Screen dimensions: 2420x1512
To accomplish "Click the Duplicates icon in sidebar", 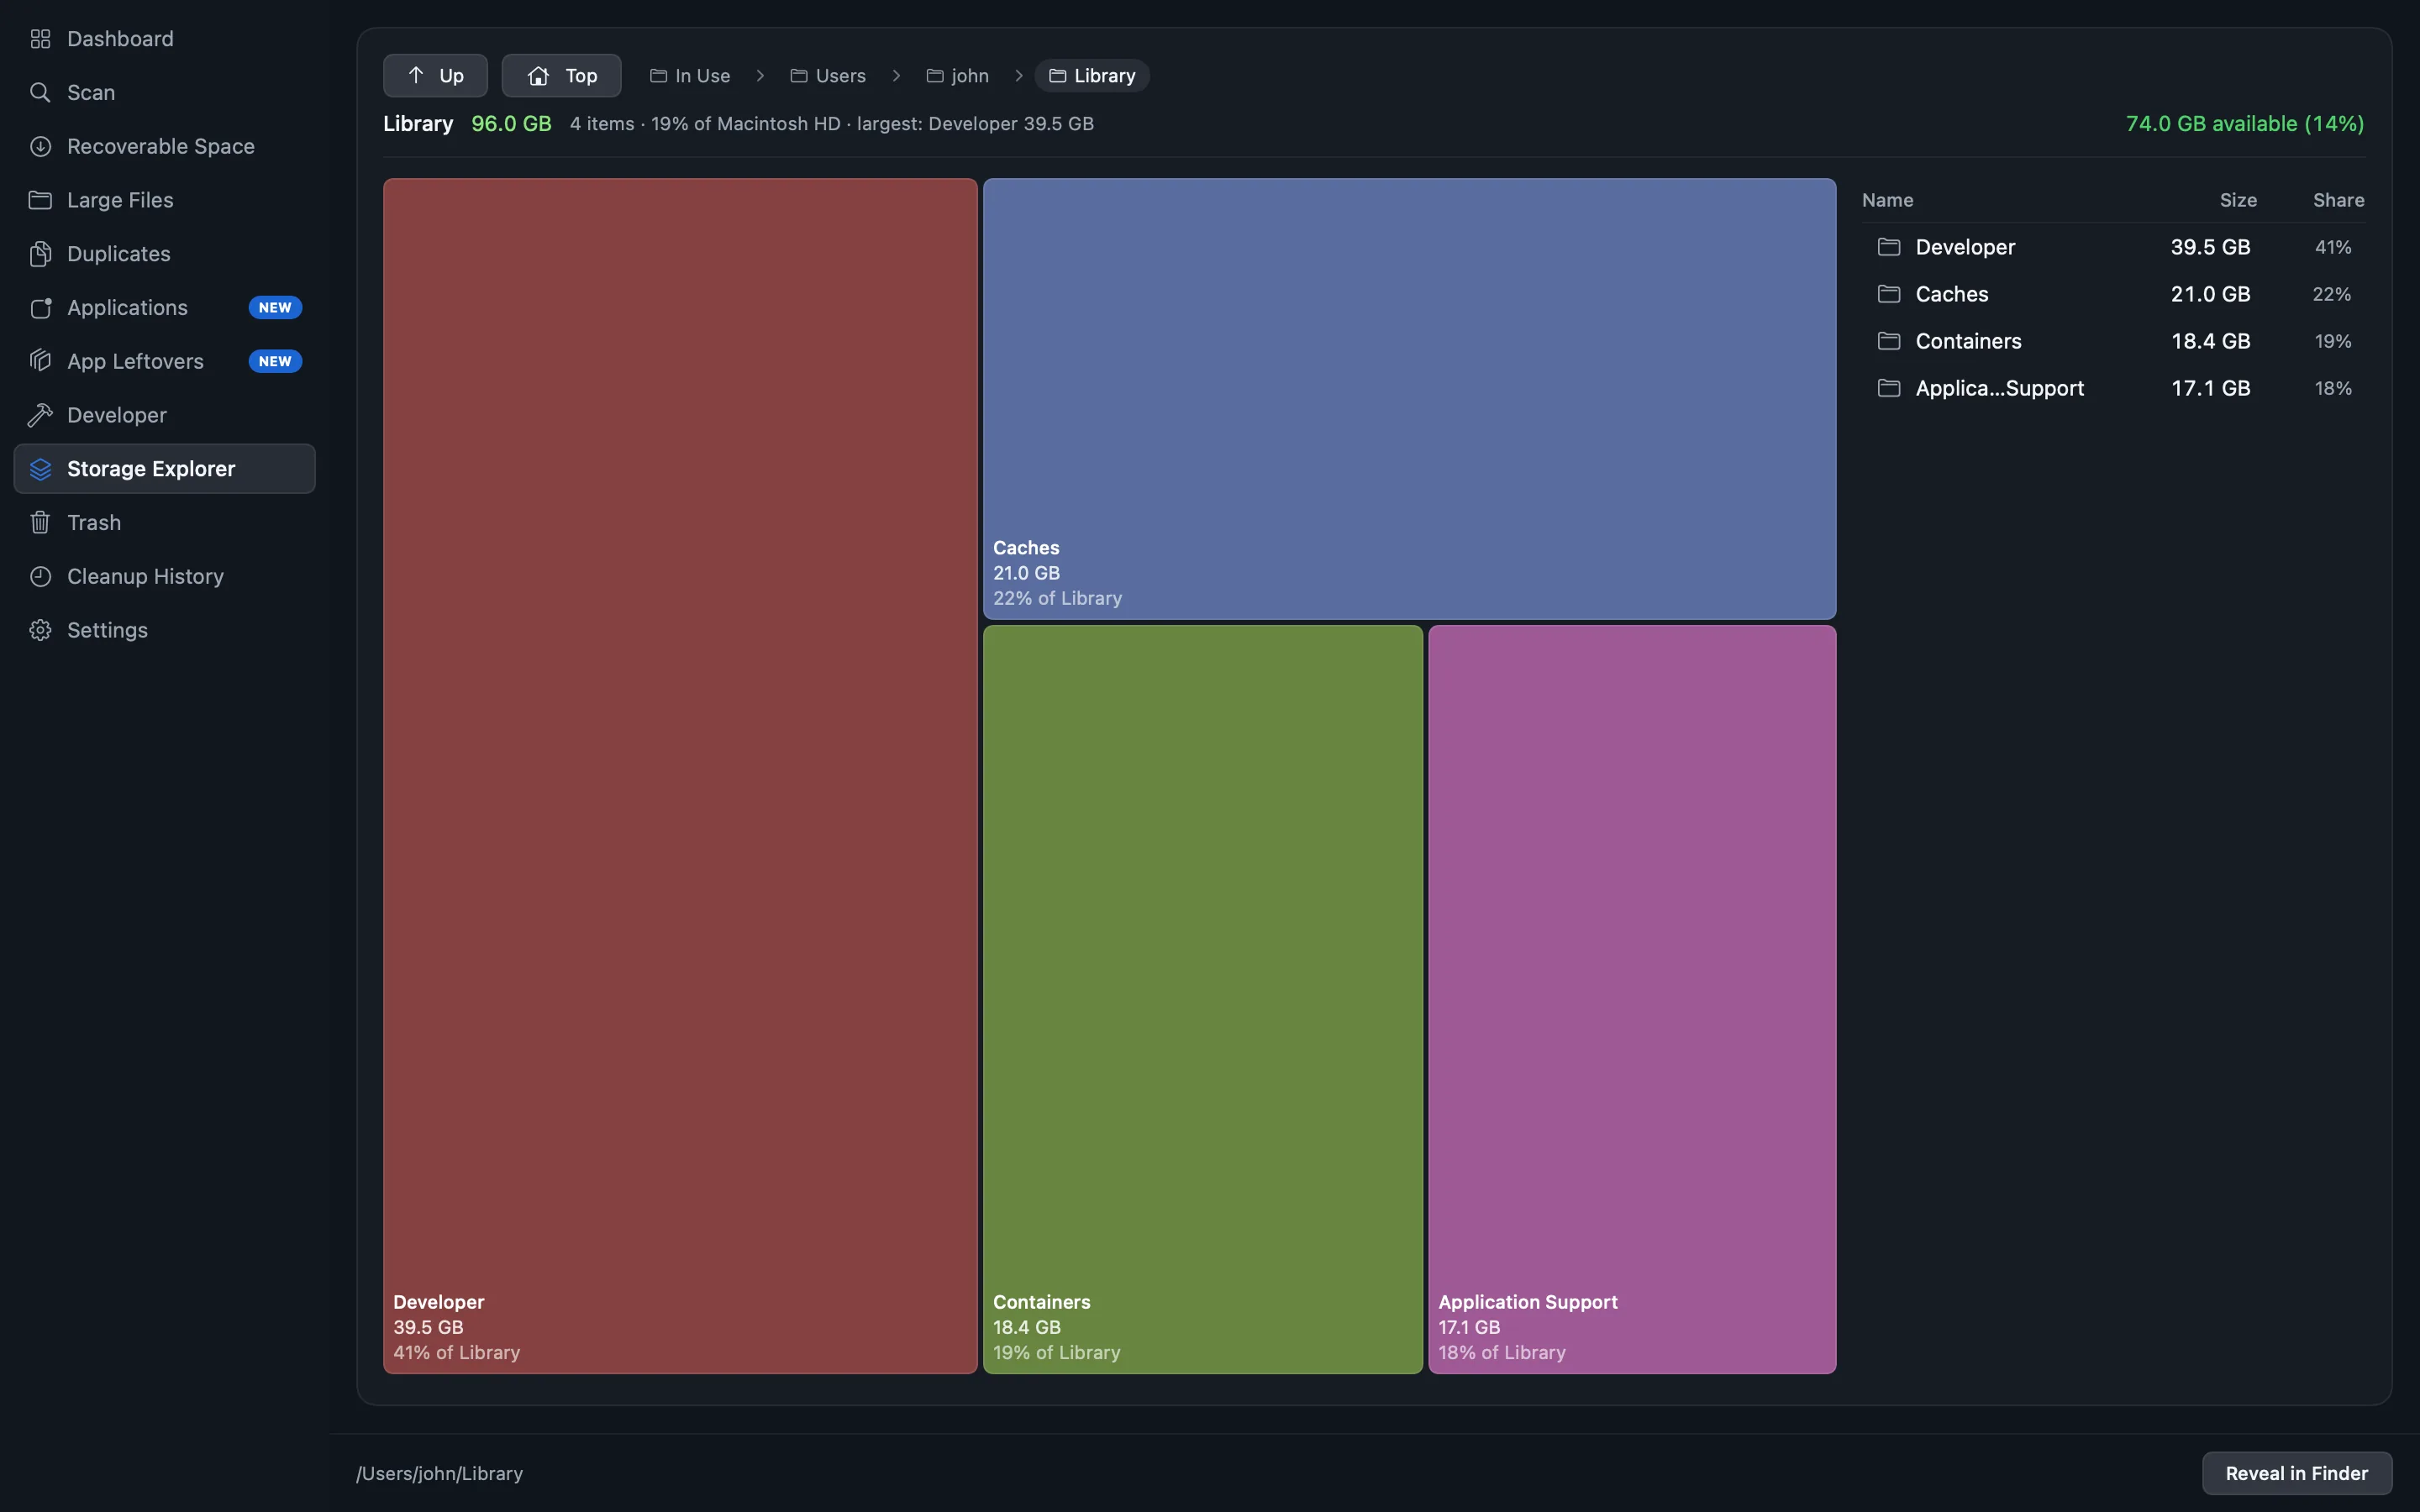I will pyautogui.click(x=40, y=254).
